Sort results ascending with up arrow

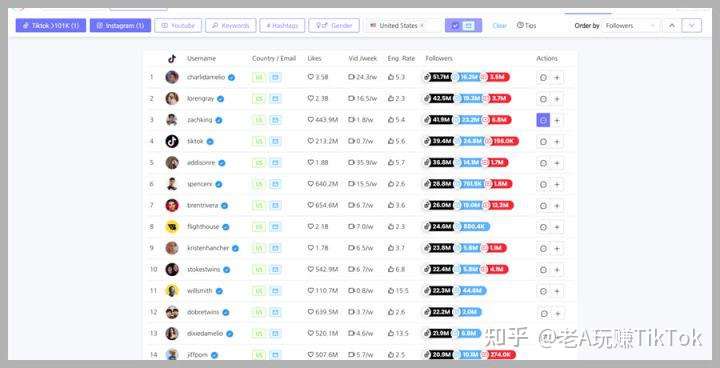pyautogui.click(x=672, y=26)
